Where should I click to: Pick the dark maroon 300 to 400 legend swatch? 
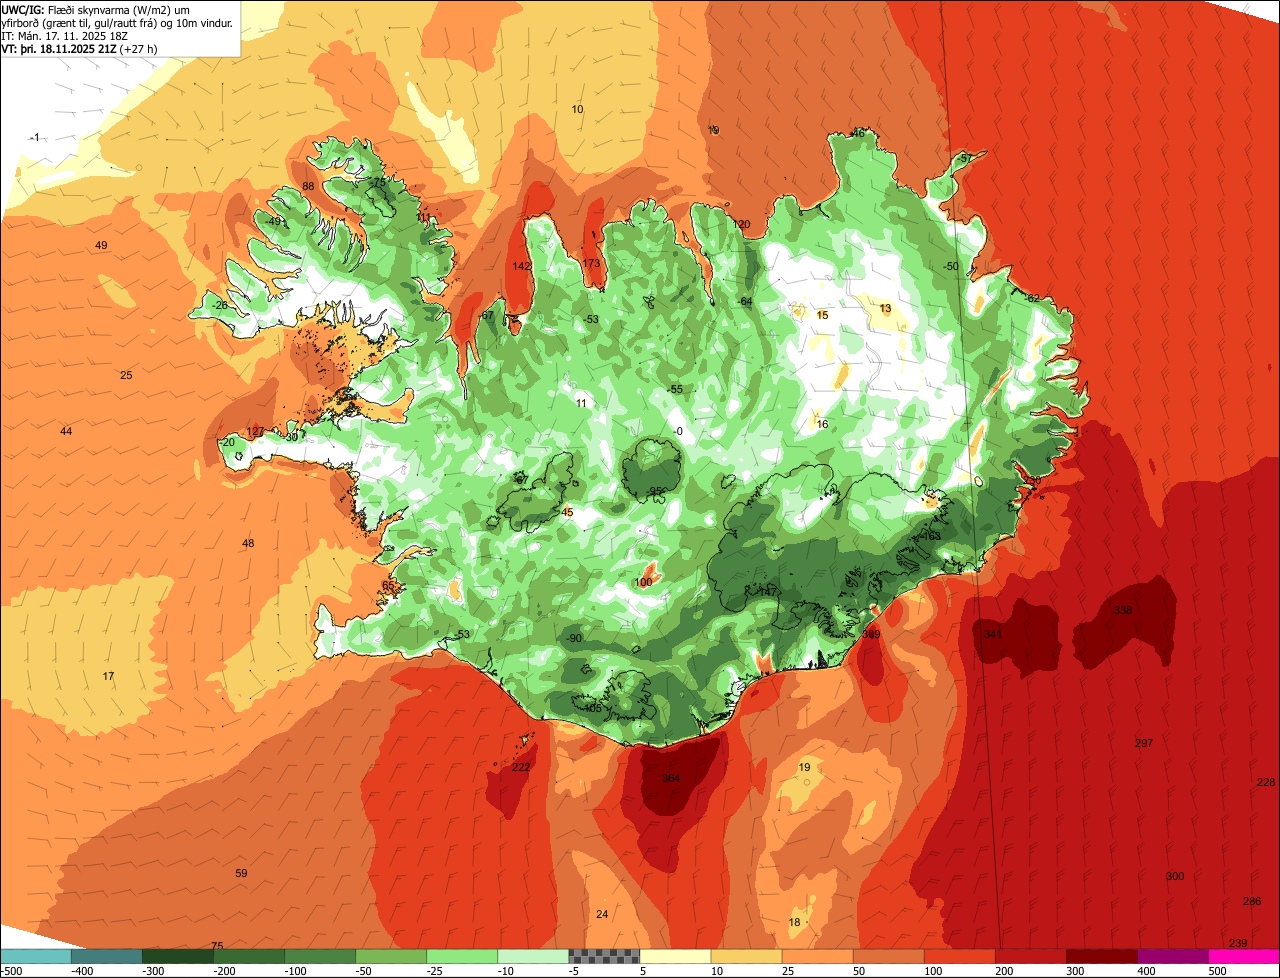[1101, 956]
